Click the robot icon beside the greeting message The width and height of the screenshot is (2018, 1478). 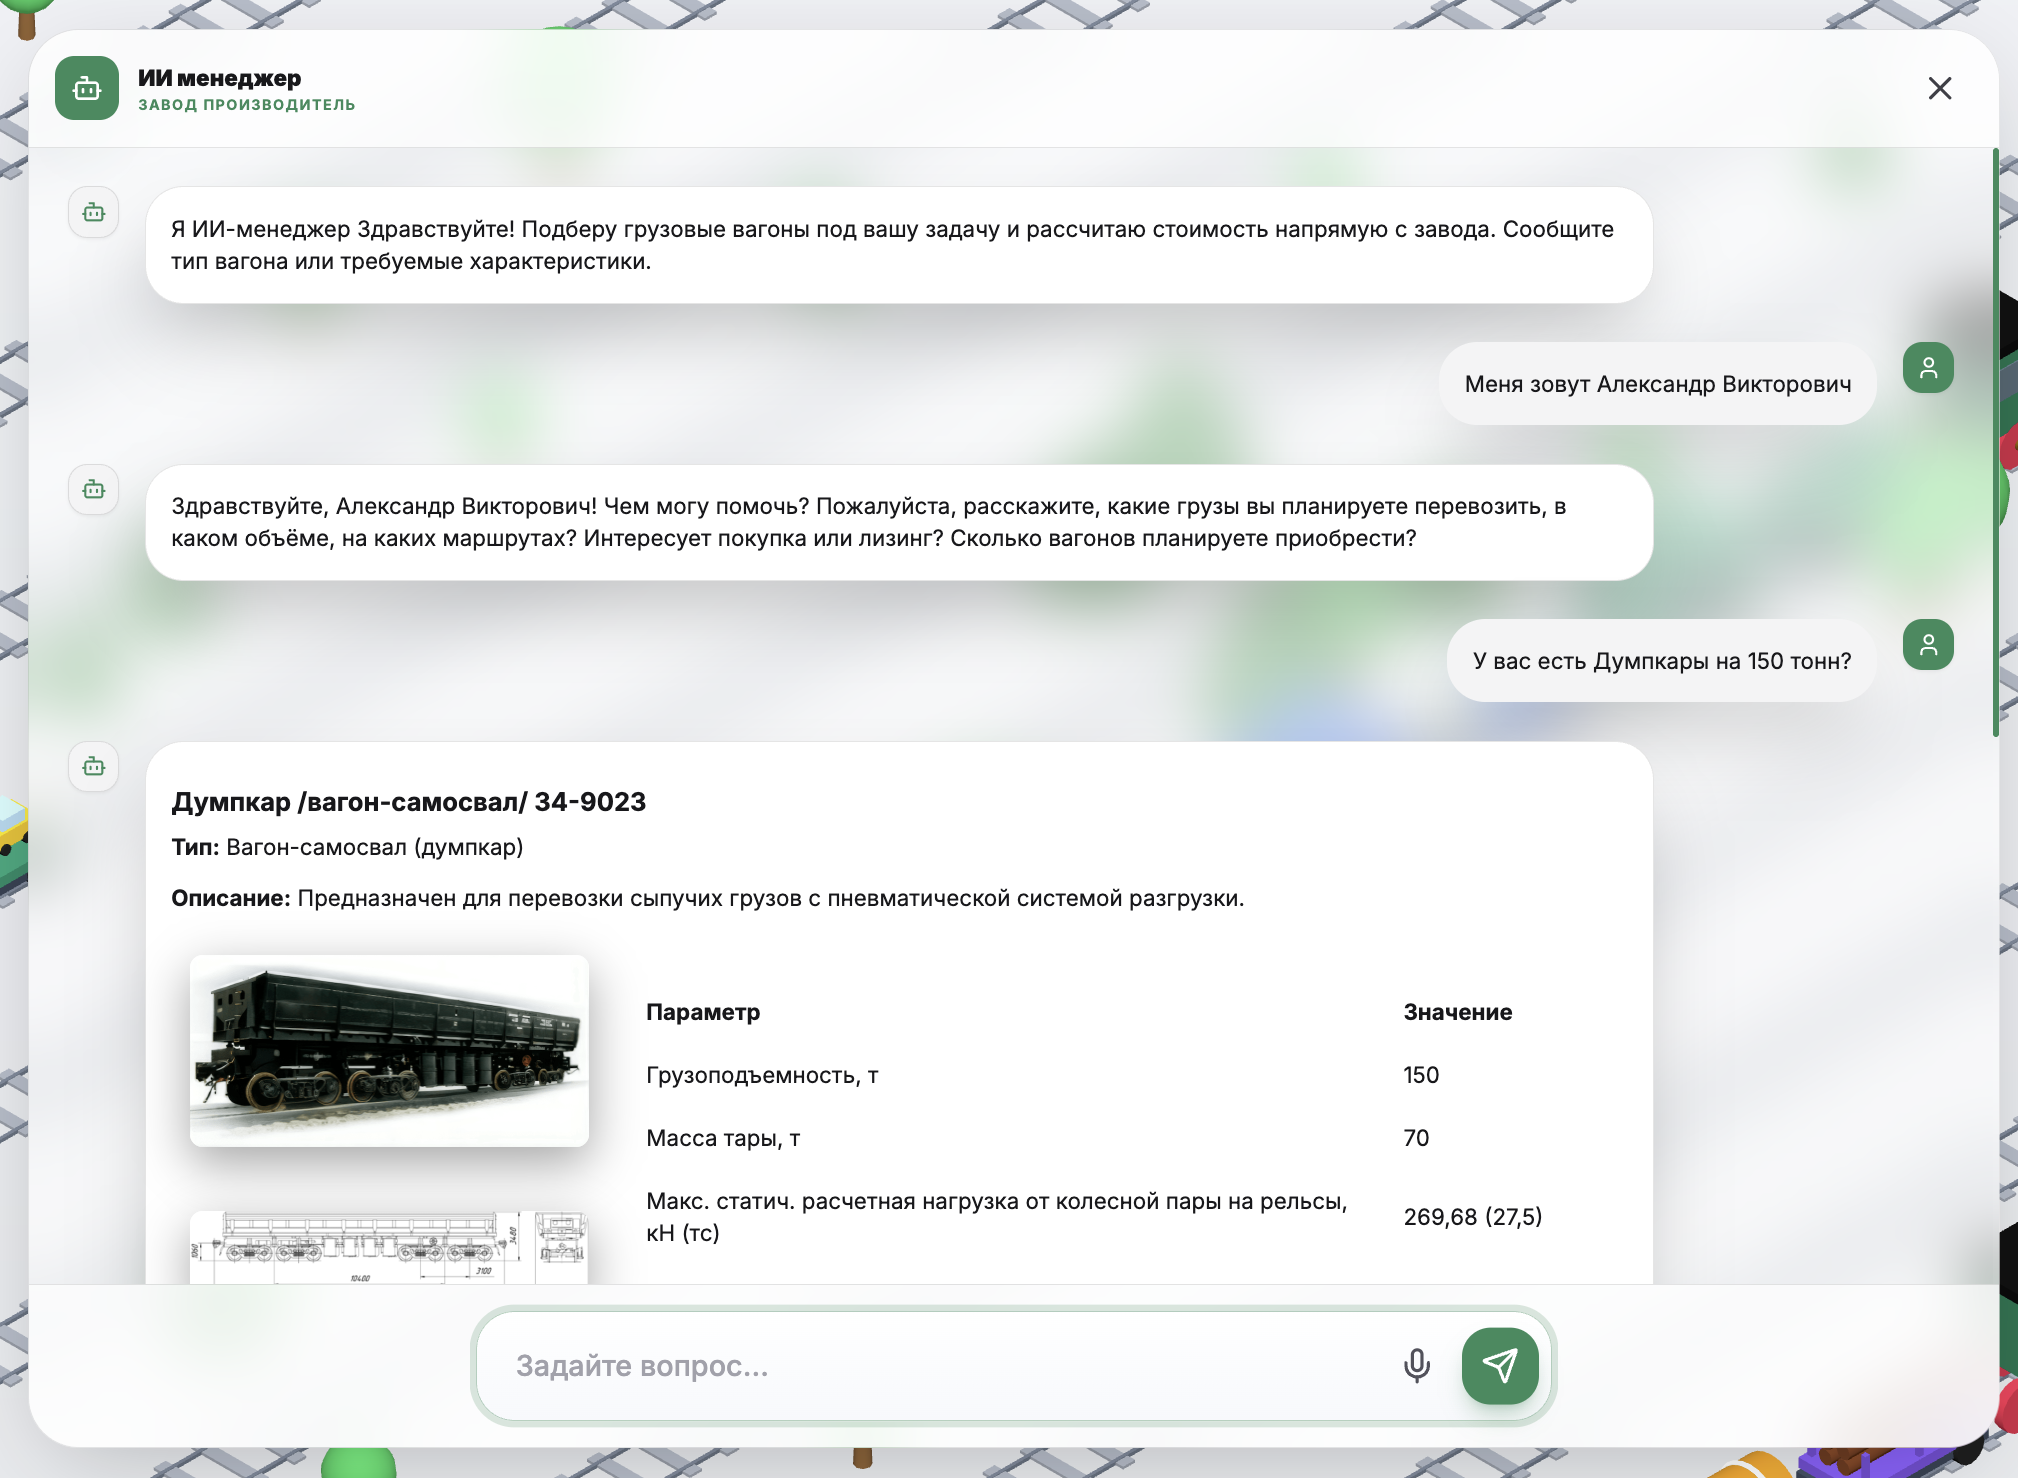(92, 212)
